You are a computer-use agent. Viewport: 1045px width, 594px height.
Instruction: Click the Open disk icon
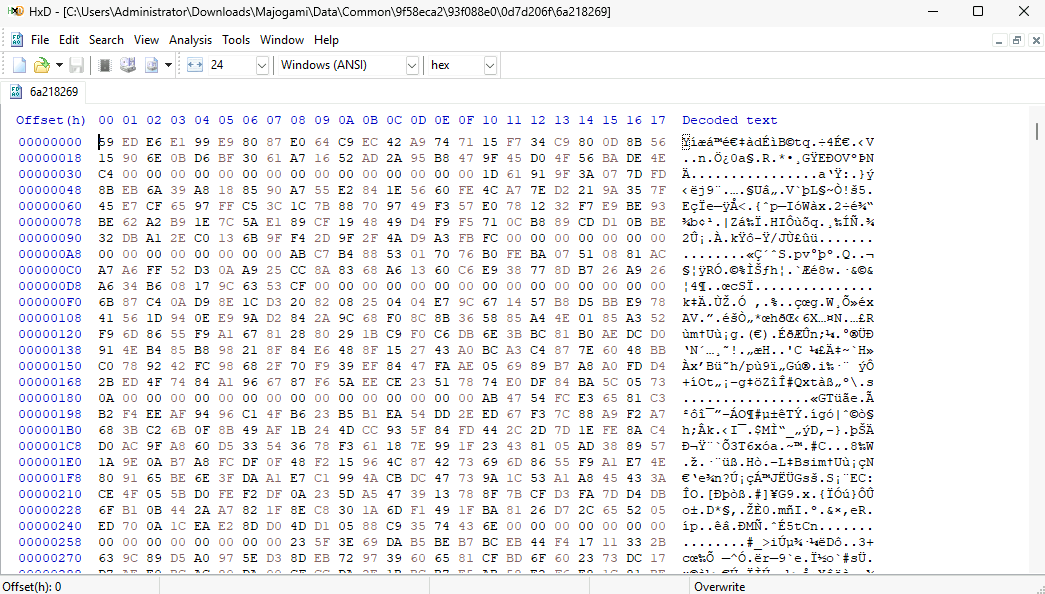click(x=127, y=65)
